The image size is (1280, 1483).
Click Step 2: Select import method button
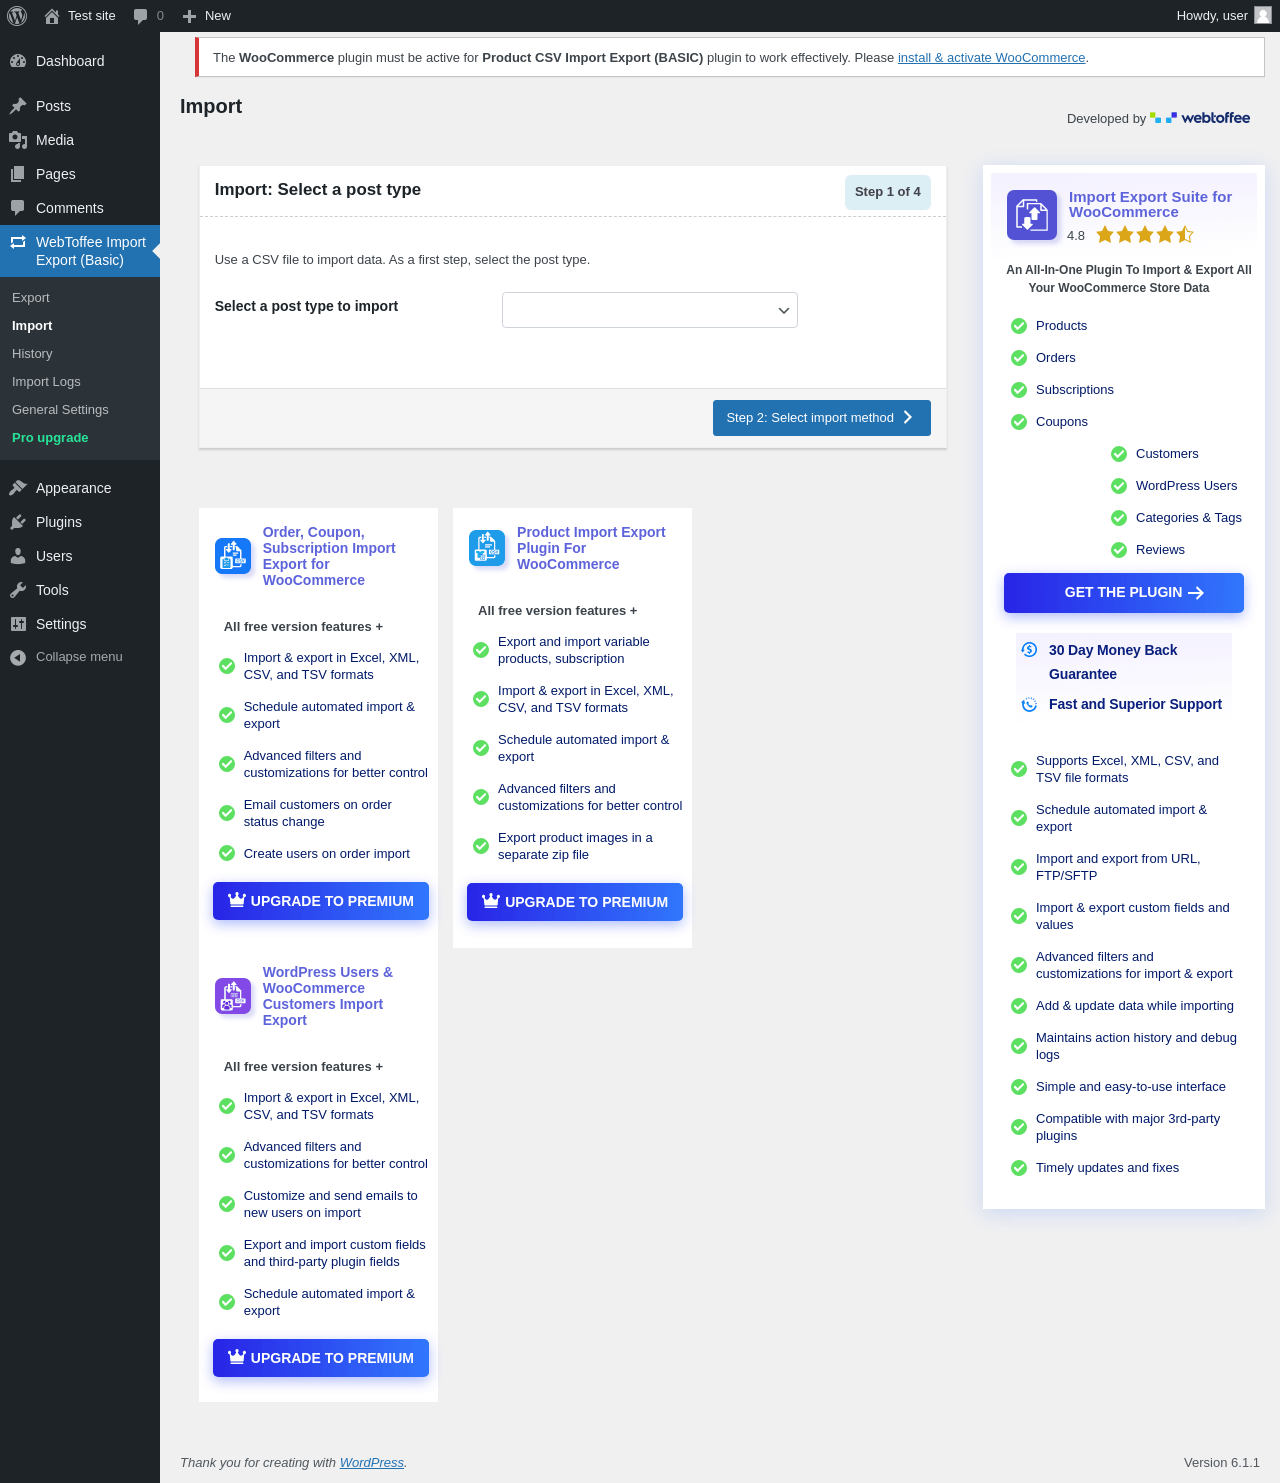pyautogui.click(x=822, y=418)
